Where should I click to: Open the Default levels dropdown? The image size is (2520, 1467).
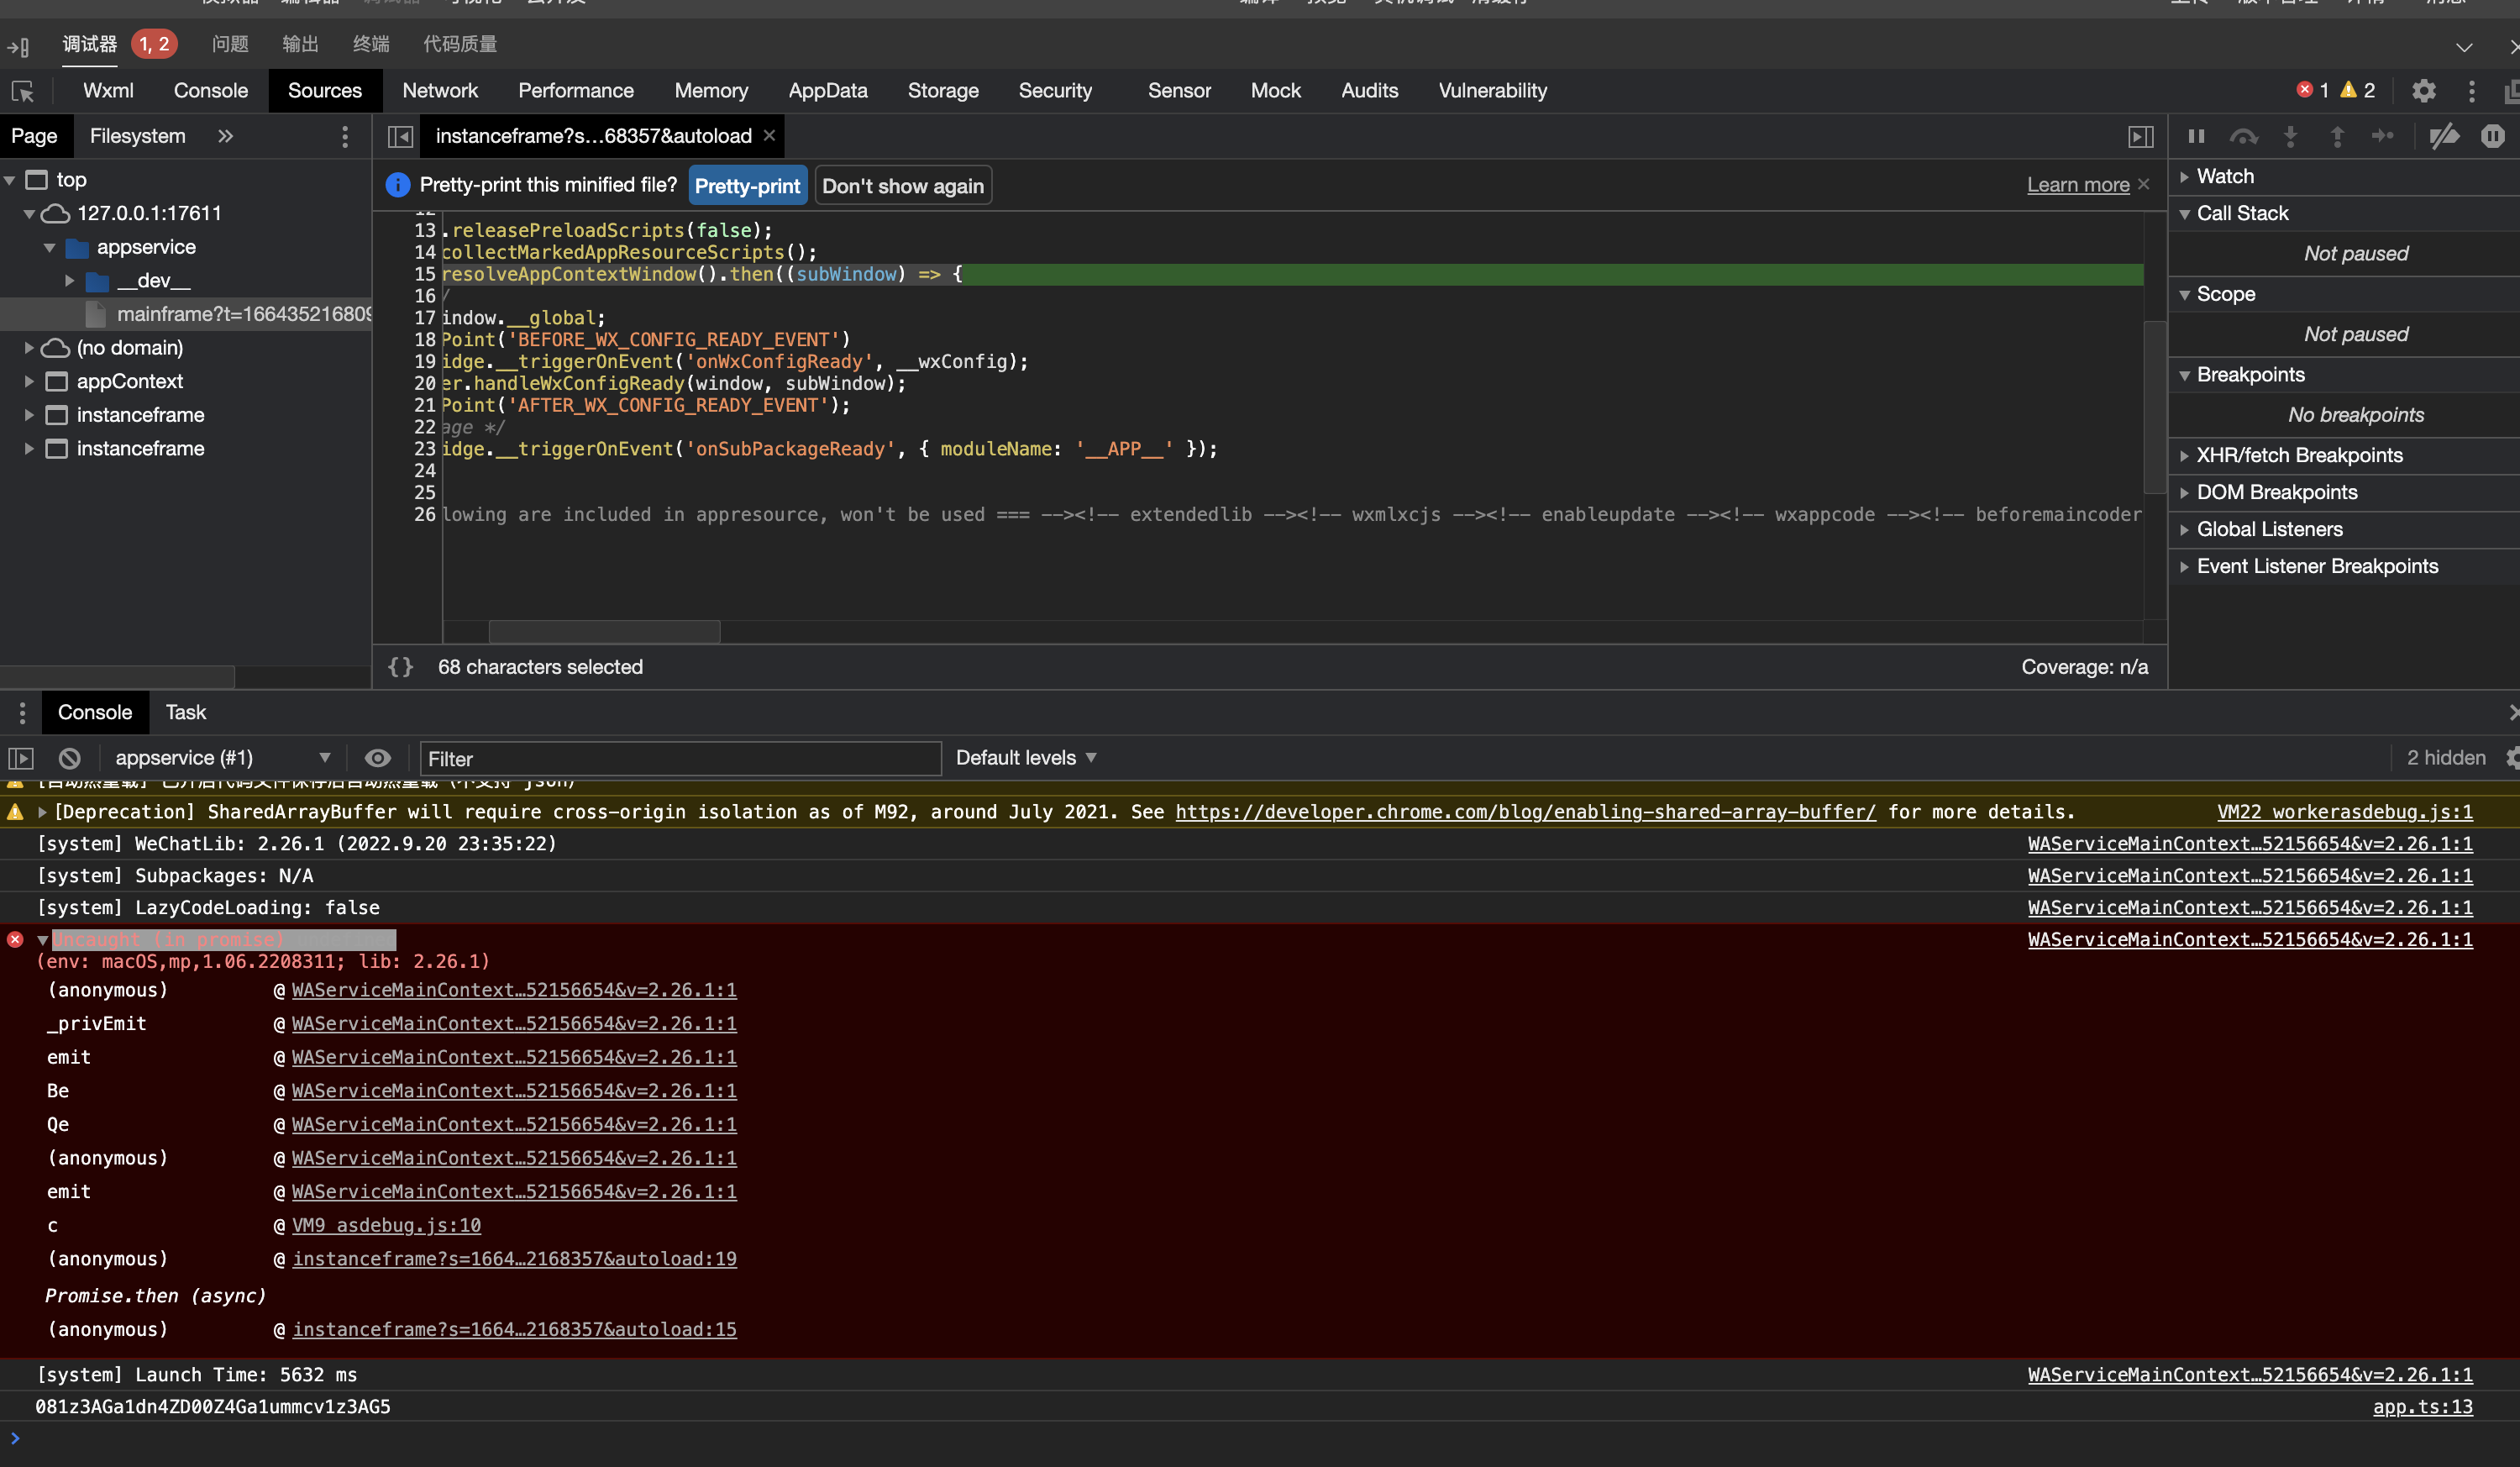(1026, 758)
